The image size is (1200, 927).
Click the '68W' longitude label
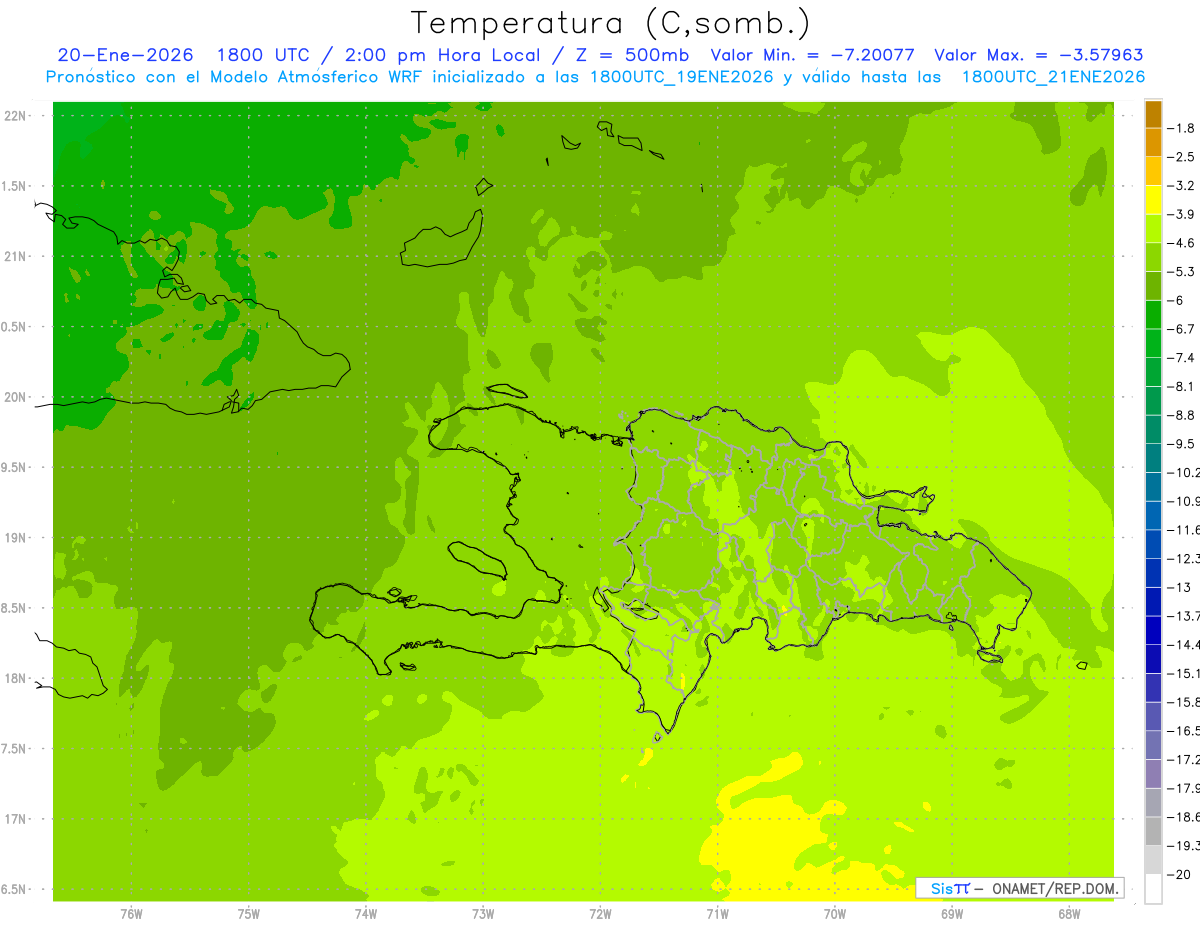pyautogui.click(x=1069, y=914)
